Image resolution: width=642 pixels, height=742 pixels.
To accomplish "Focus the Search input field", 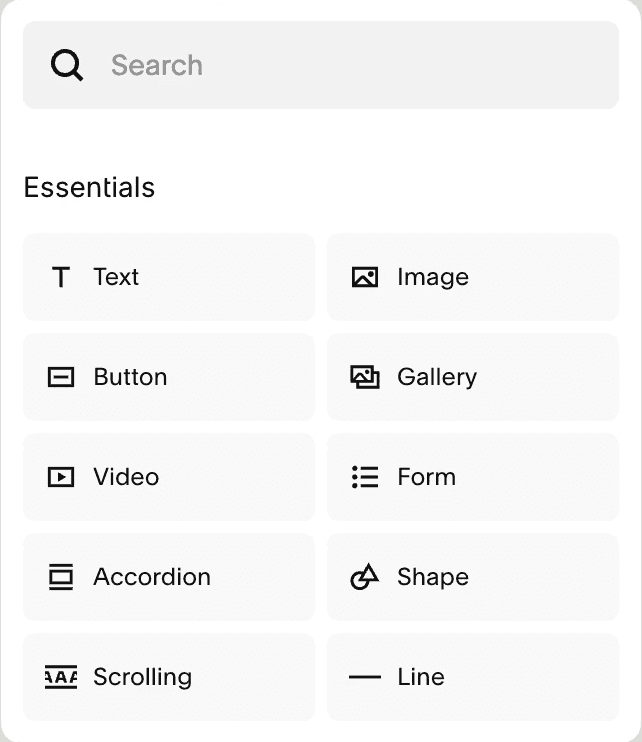I will (x=350, y=66).
